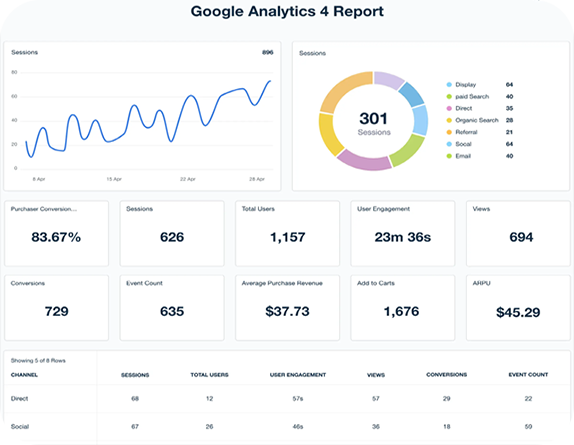Open the ARPU $45.29 card

[x=518, y=308]
